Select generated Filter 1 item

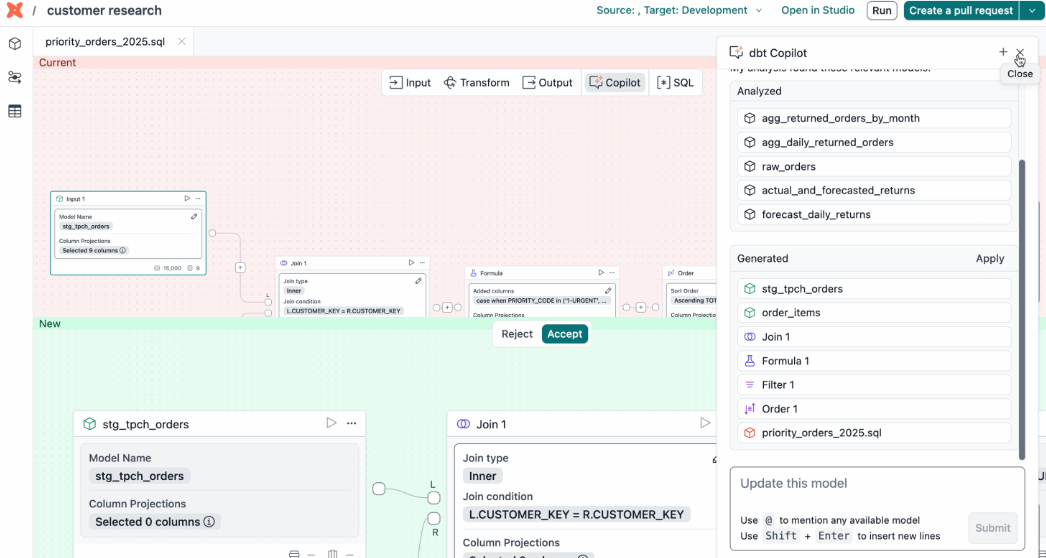click(x=874, y=384)
